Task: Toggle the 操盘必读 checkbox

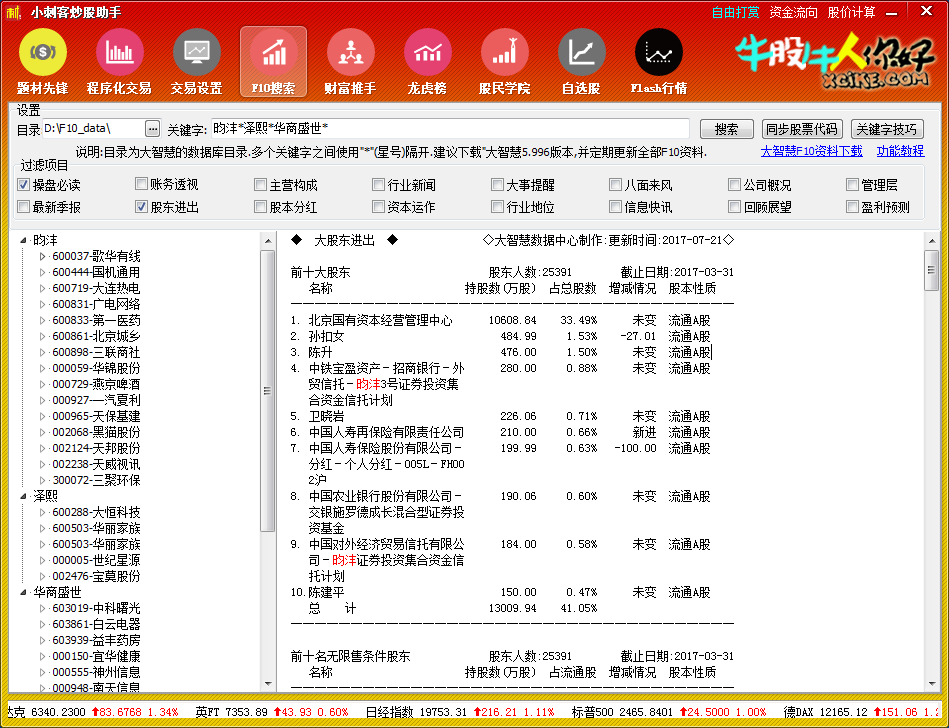Action: [24, 185]
